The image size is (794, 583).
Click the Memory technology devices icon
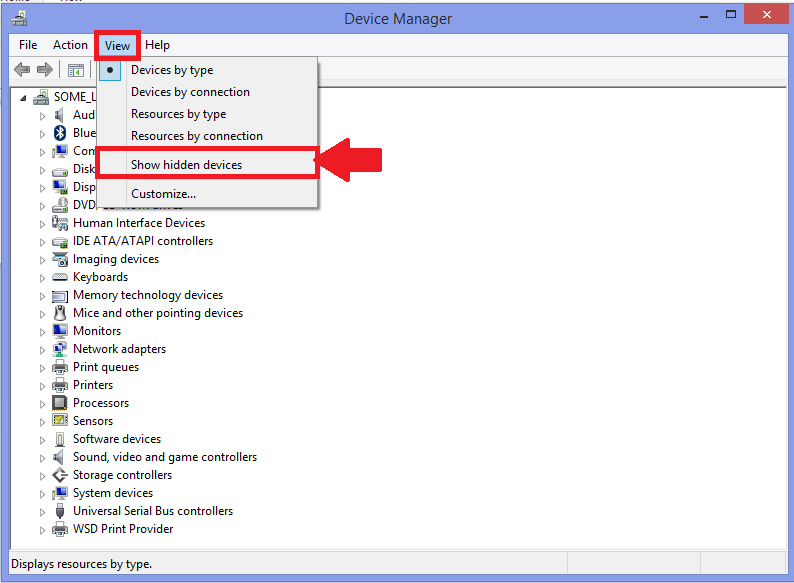point(60,296)
